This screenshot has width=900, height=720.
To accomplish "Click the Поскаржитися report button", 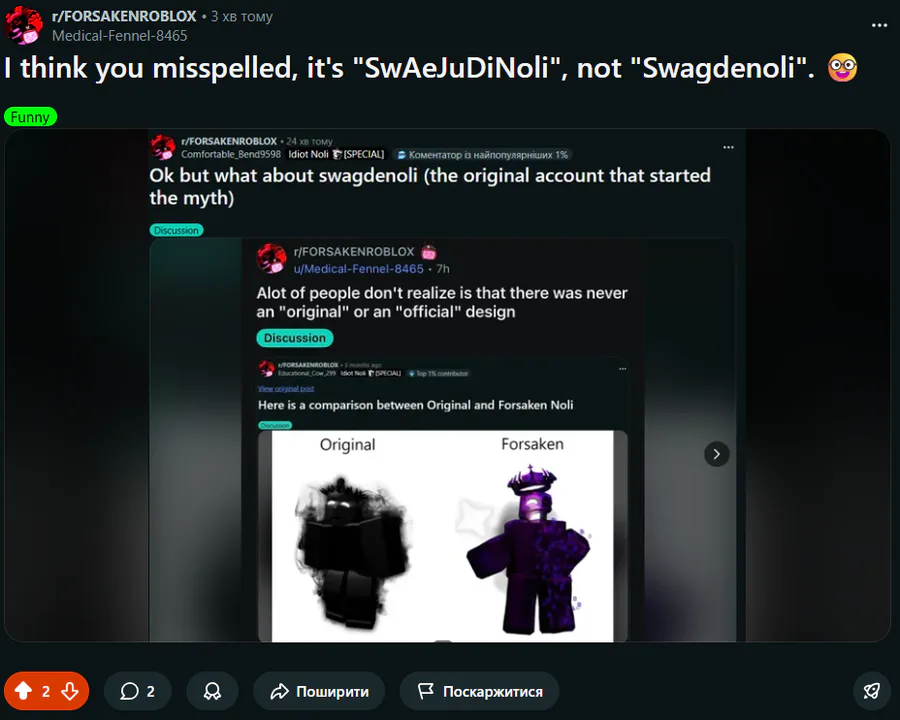I will pyautogui.click(x=480, y=691).
